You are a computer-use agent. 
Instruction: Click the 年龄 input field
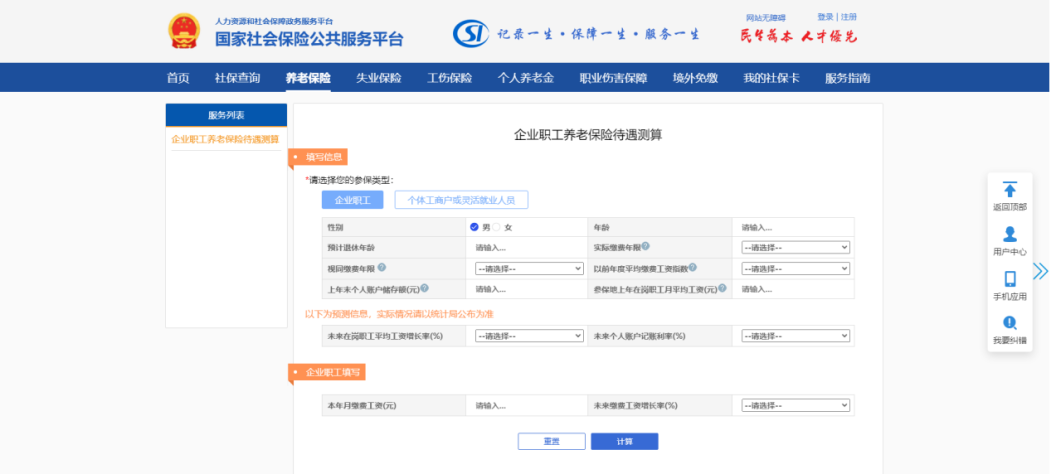point(795,227)
